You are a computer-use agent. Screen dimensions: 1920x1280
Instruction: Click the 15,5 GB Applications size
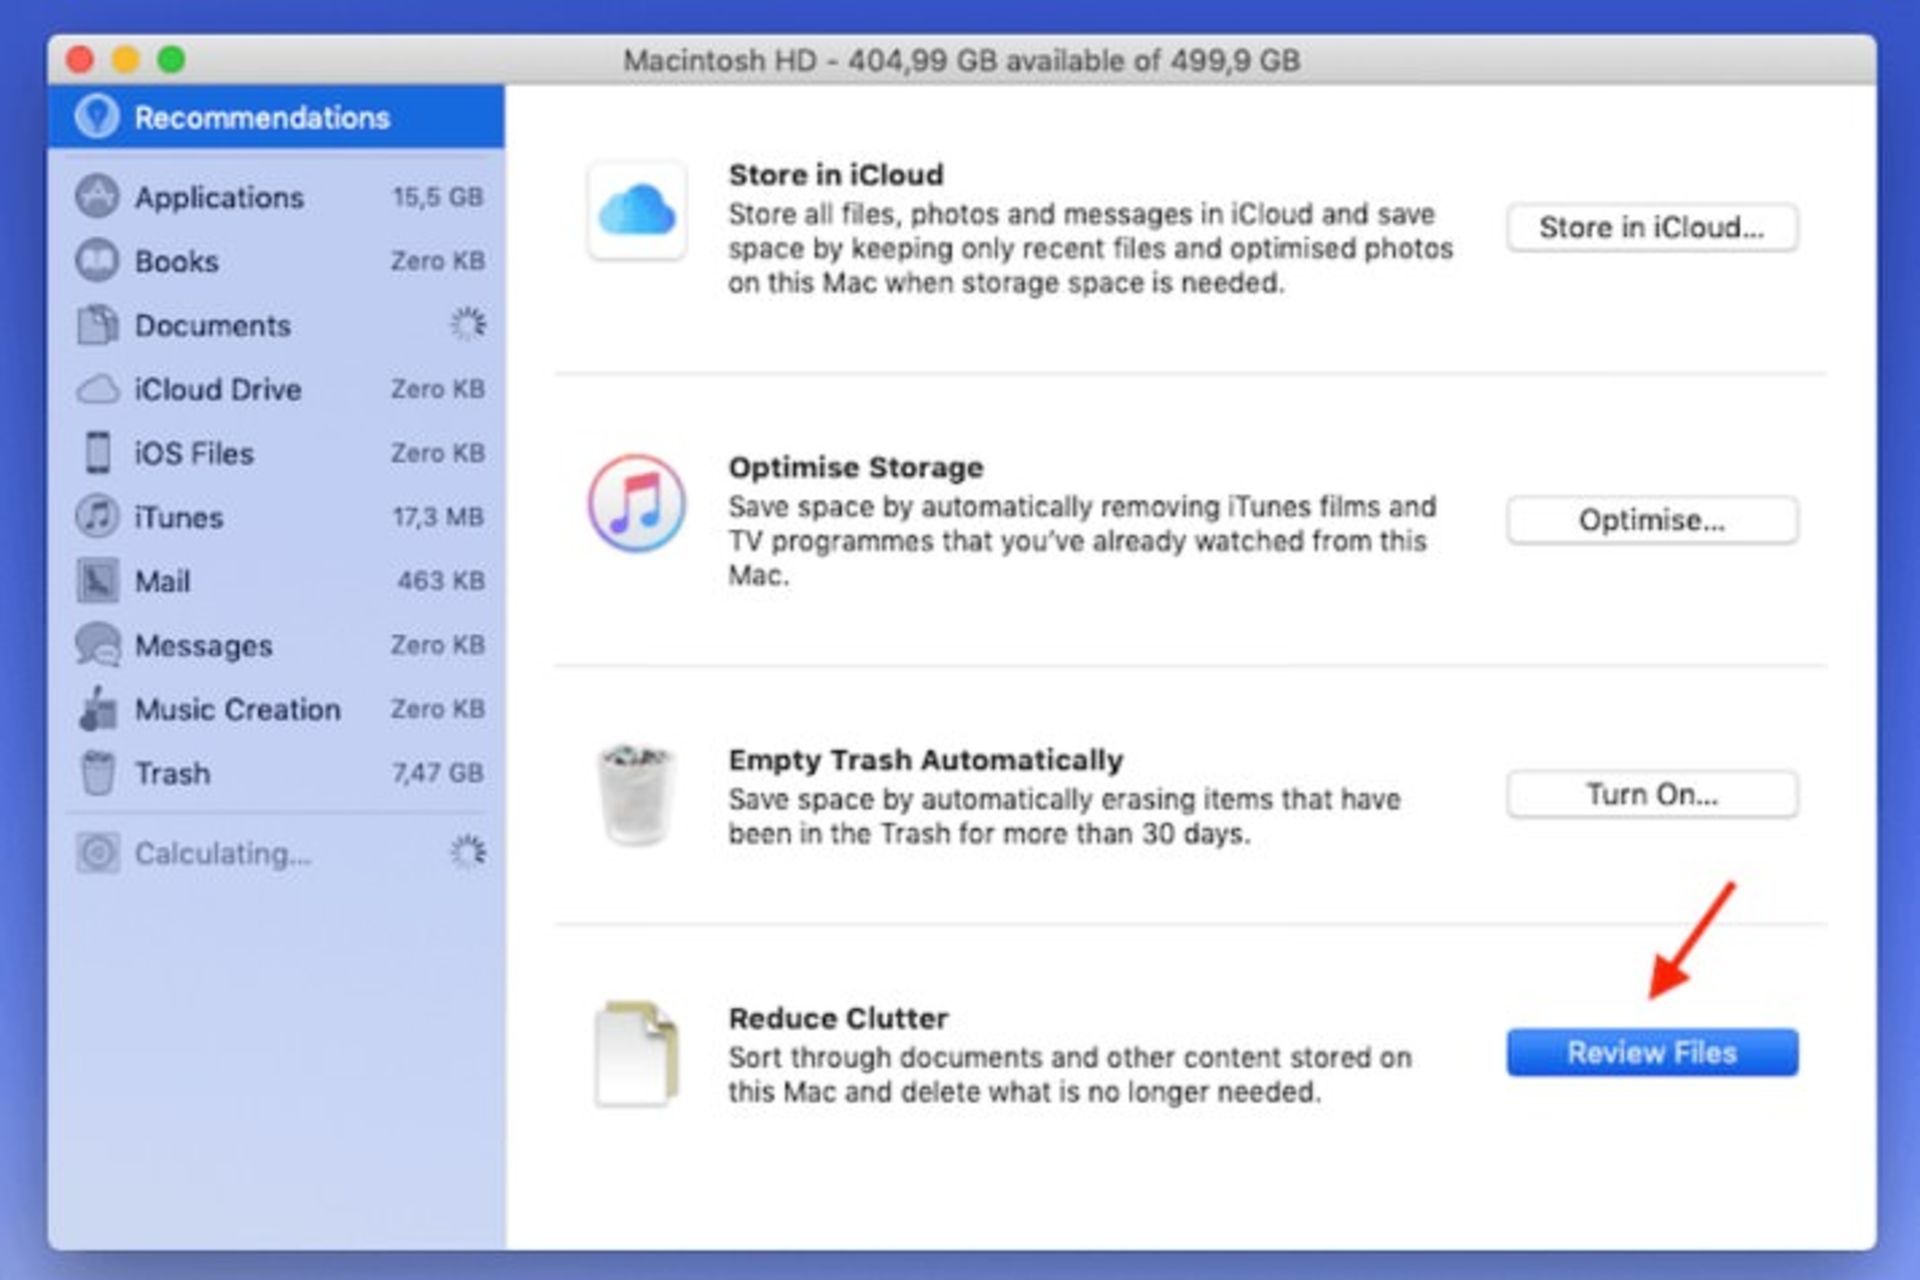point(438,197)
